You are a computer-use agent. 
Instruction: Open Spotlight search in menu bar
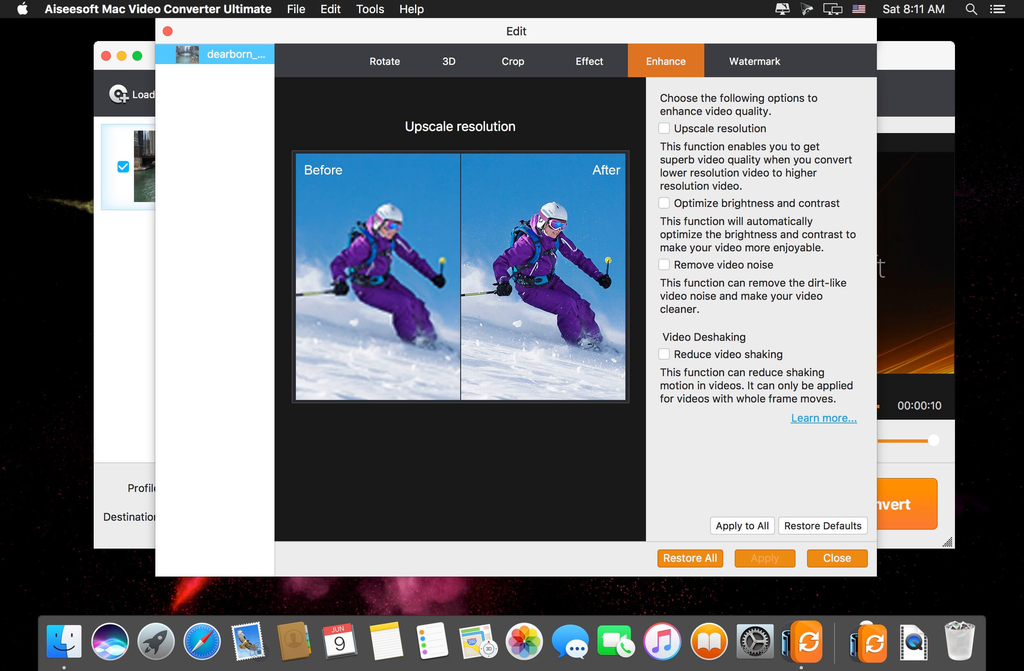click(971, 9)
